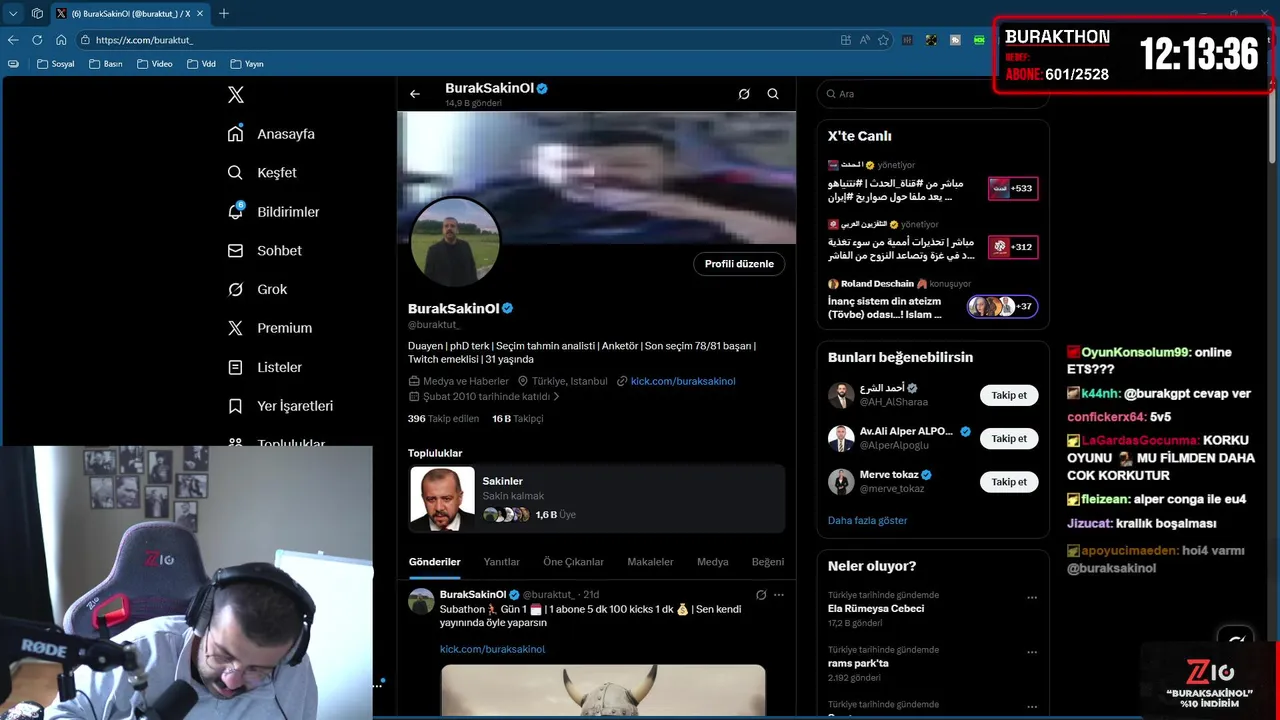The height and width of the screenshot is (720, 1280).
Task: Close the BurakSakinOl X tab
Action: pyautogui.click(x=201, y=14)
